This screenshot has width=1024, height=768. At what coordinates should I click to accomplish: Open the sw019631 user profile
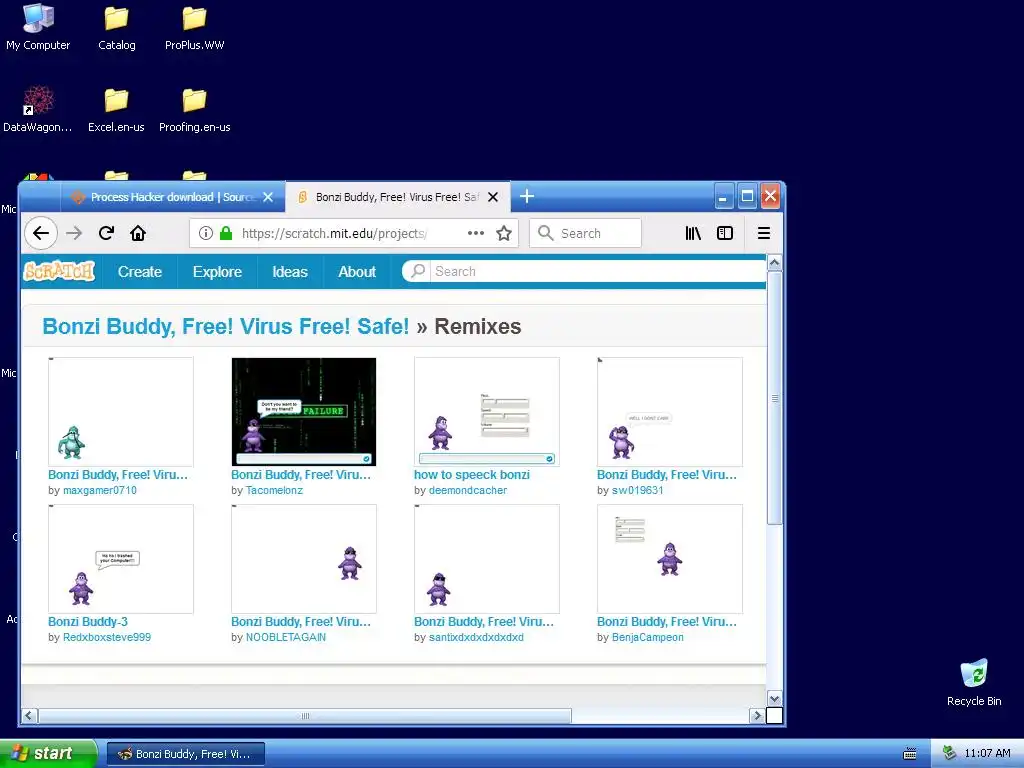coord(637,490)
